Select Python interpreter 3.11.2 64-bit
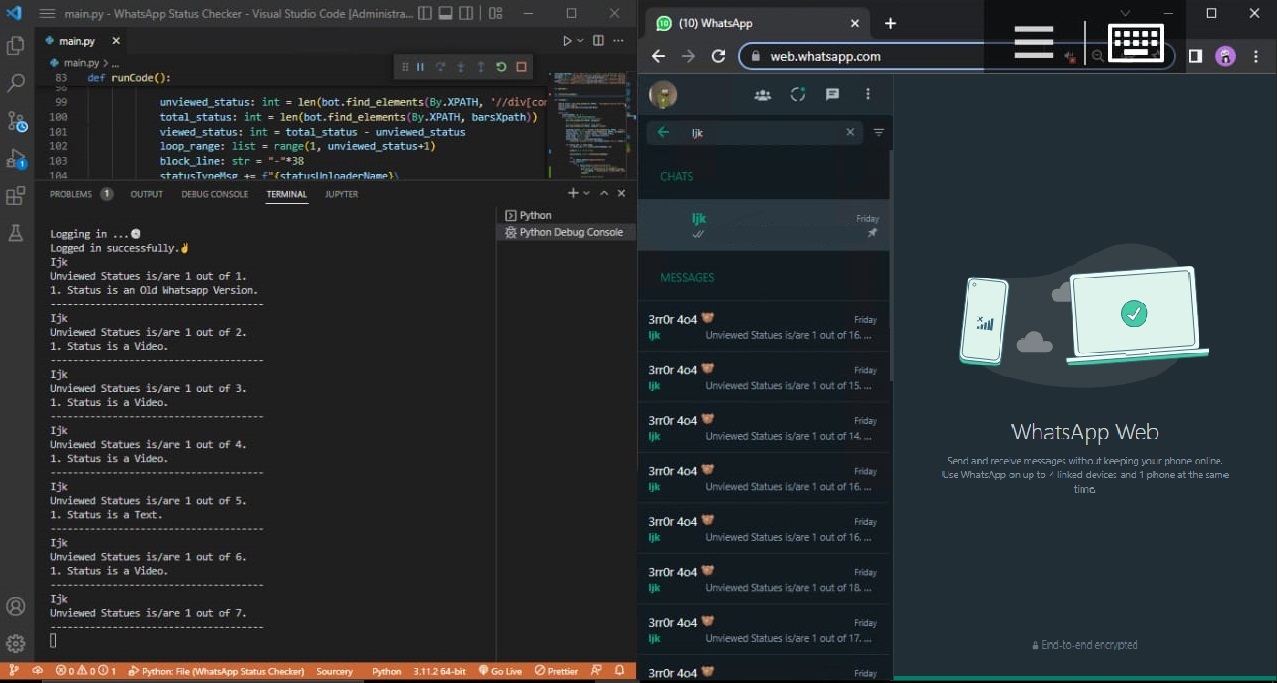This screenshot has height=683, width=1277. click(x=439, y=671)
